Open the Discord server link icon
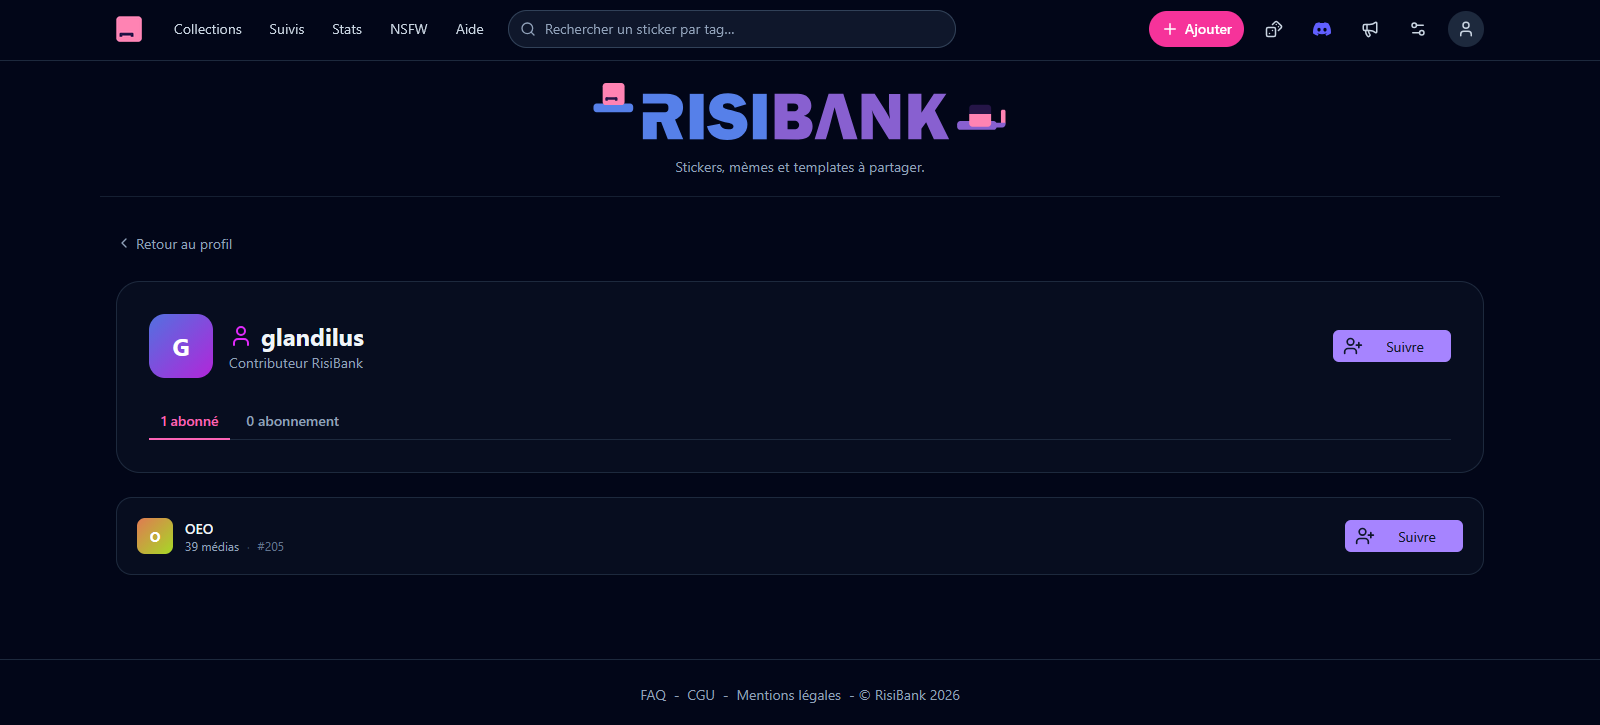This screenshot has height=725, width=1600. pos(1322,29)
